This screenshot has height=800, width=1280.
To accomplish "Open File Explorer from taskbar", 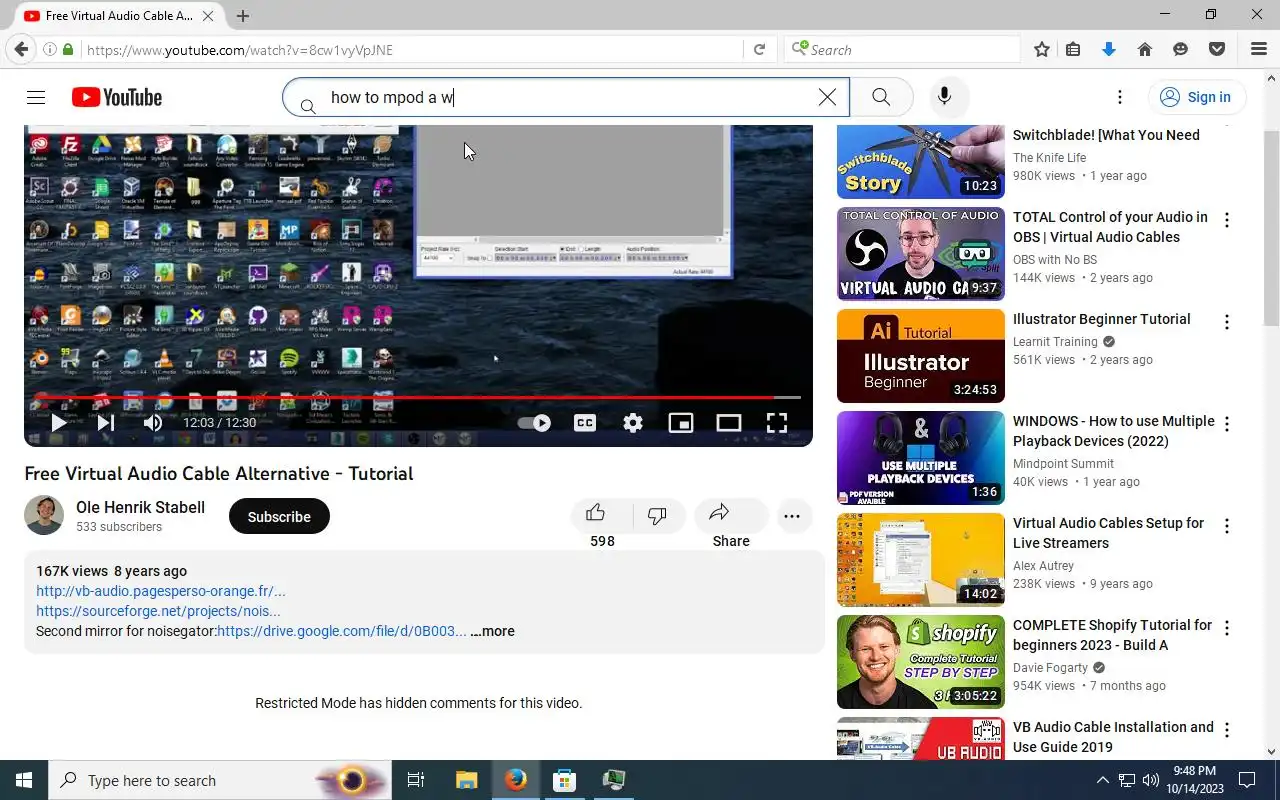I will (467, 780).
